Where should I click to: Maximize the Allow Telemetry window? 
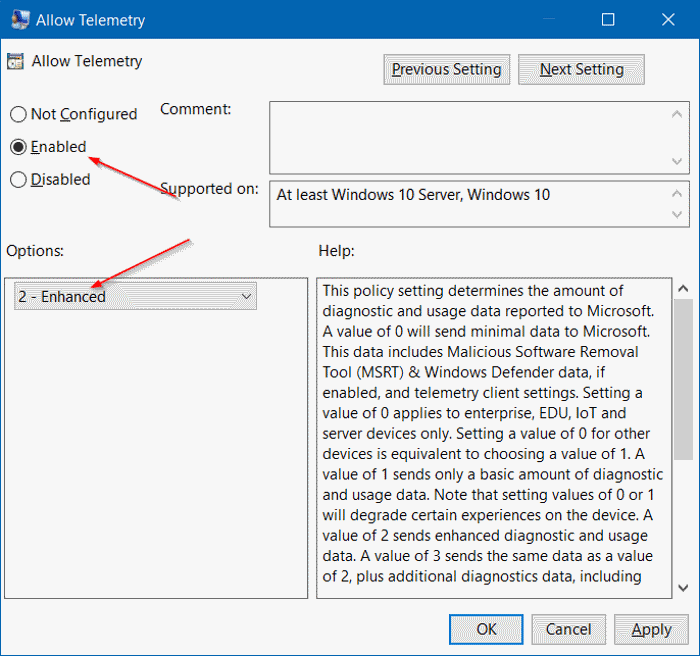[608, 20]
